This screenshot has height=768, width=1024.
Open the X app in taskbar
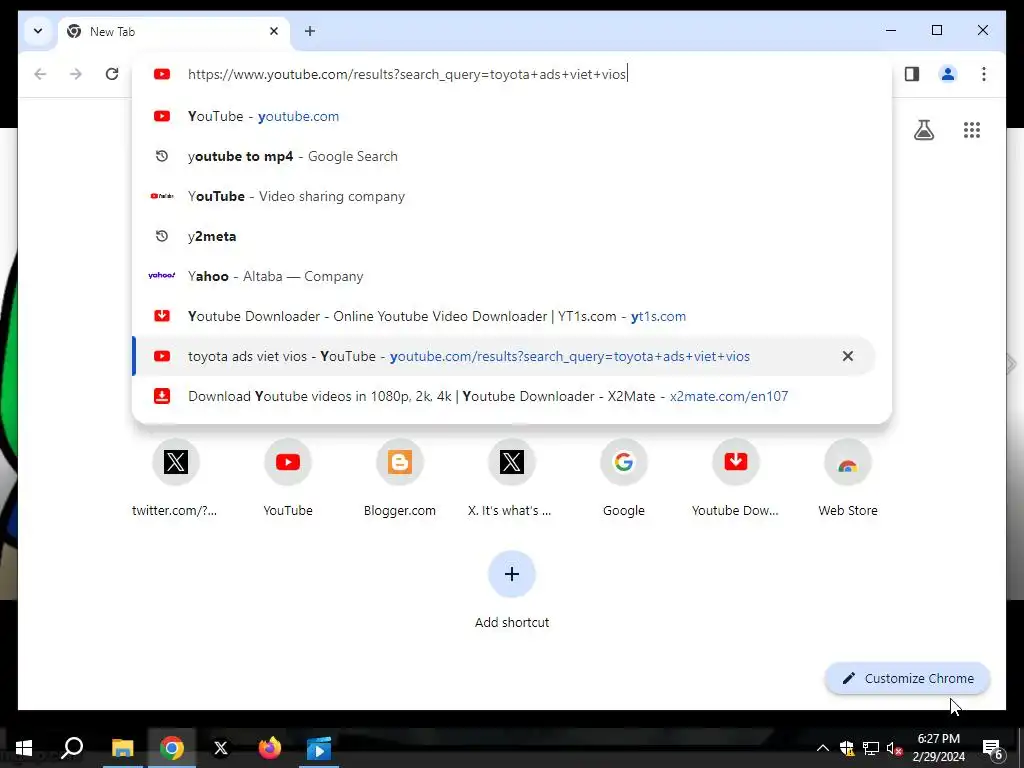coord(221,748)
